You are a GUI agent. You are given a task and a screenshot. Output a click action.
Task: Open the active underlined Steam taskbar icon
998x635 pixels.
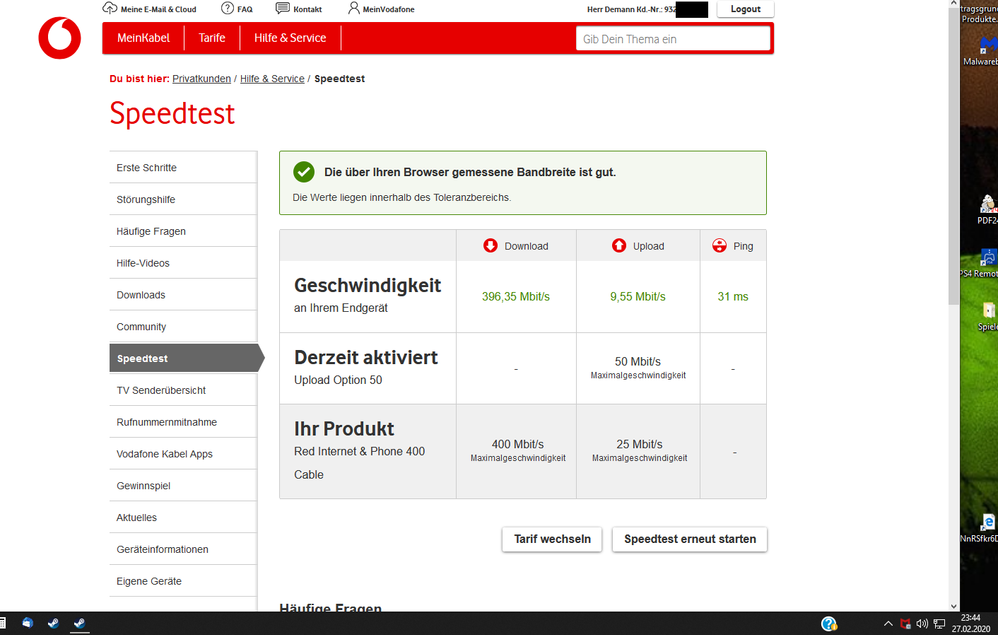pos(80,623)
